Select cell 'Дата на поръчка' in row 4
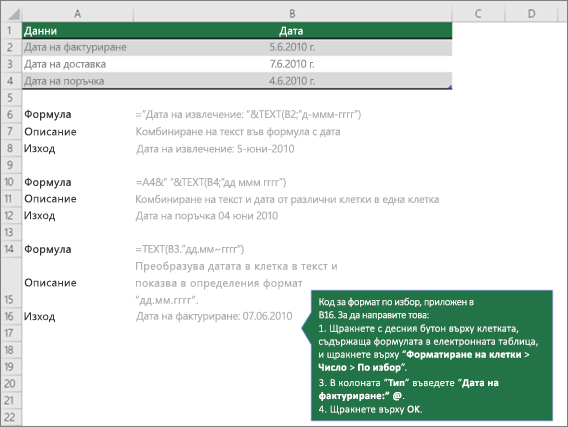This screenshot has height=427, width=568. click(x=78, y=81)
